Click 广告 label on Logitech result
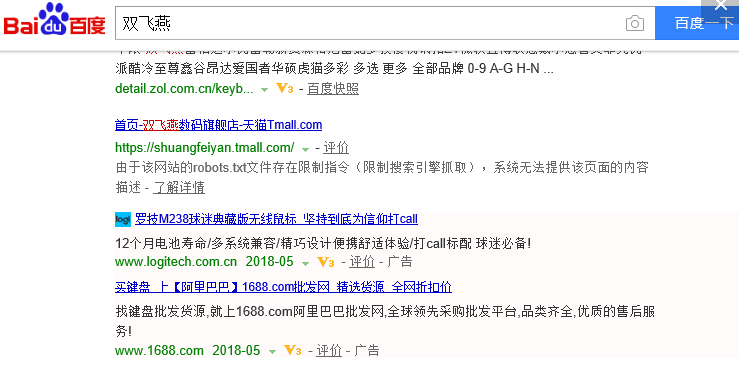This screenshot has width=739, height=383. [400, 261]
